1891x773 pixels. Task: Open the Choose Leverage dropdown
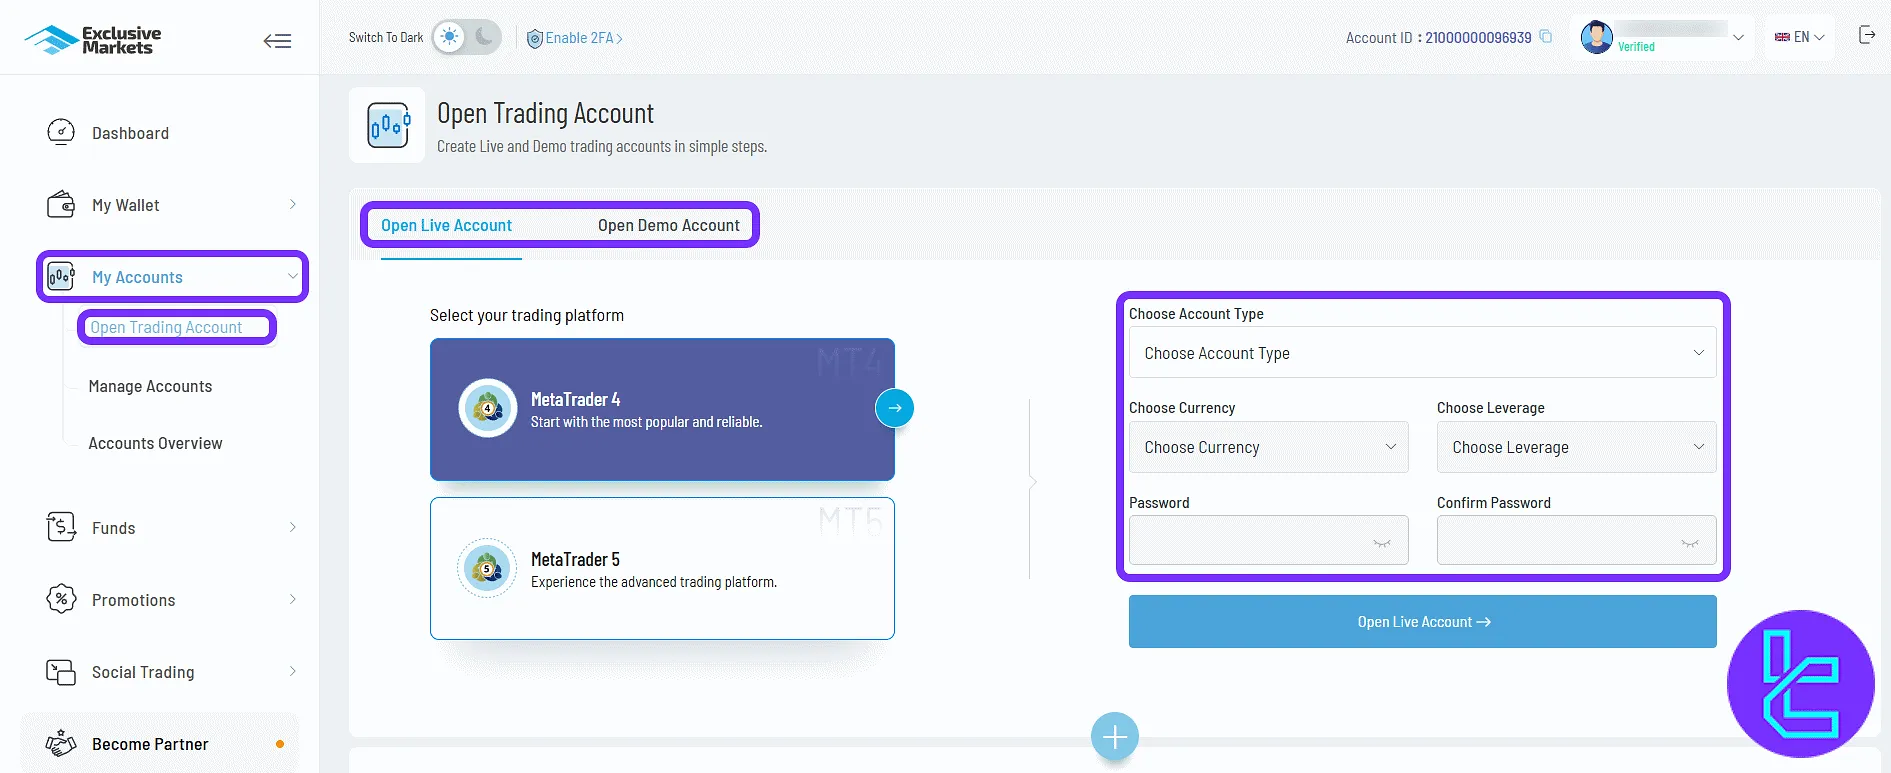tap(1576, 447)
